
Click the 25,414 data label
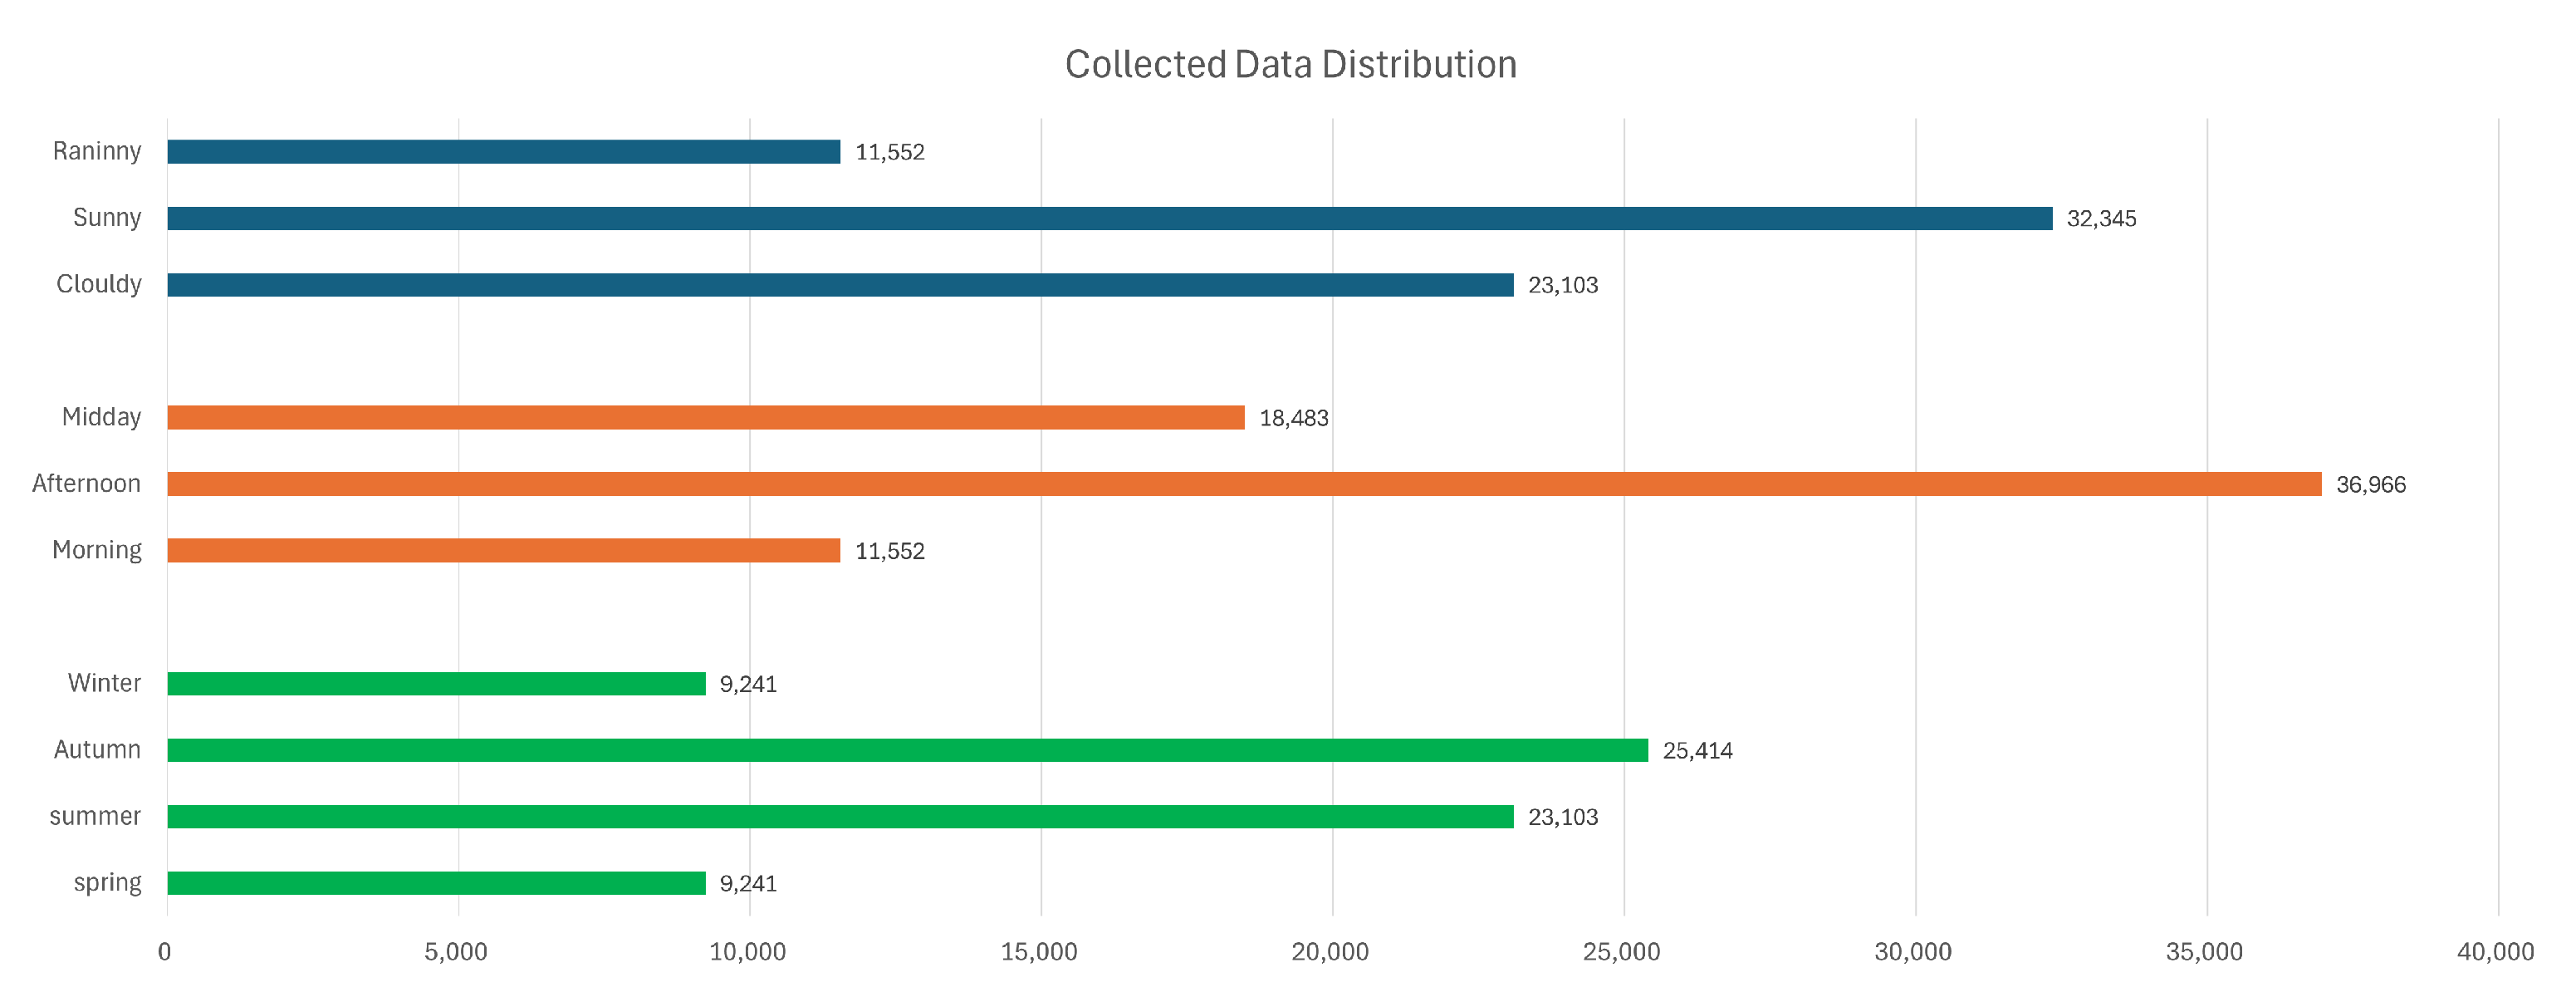pos(1697,751)
